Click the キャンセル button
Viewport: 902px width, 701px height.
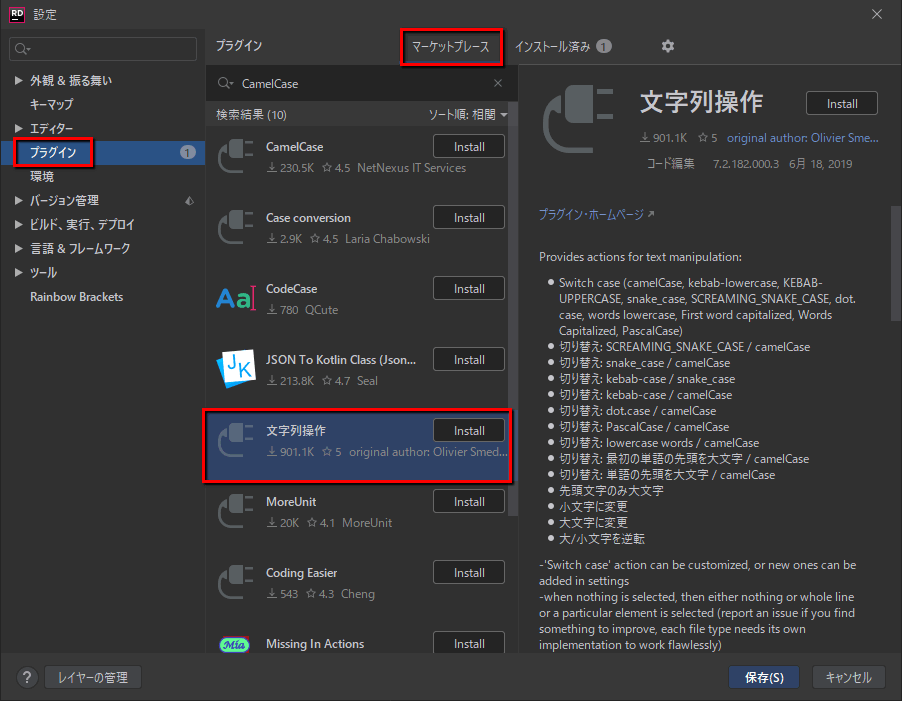point(849,677)
